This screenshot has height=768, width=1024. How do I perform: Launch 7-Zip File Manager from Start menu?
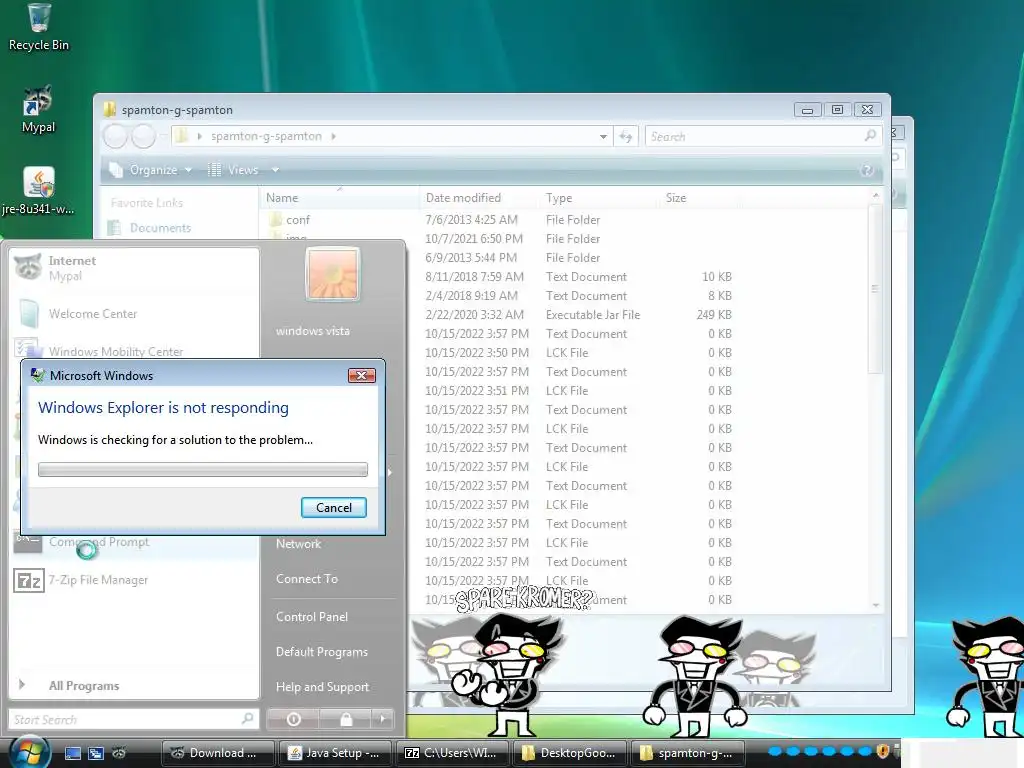pos(134,580)
